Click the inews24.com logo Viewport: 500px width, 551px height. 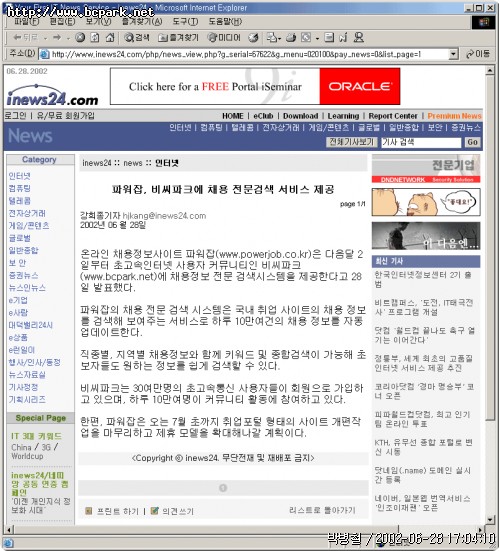click(x=52, y=95)
